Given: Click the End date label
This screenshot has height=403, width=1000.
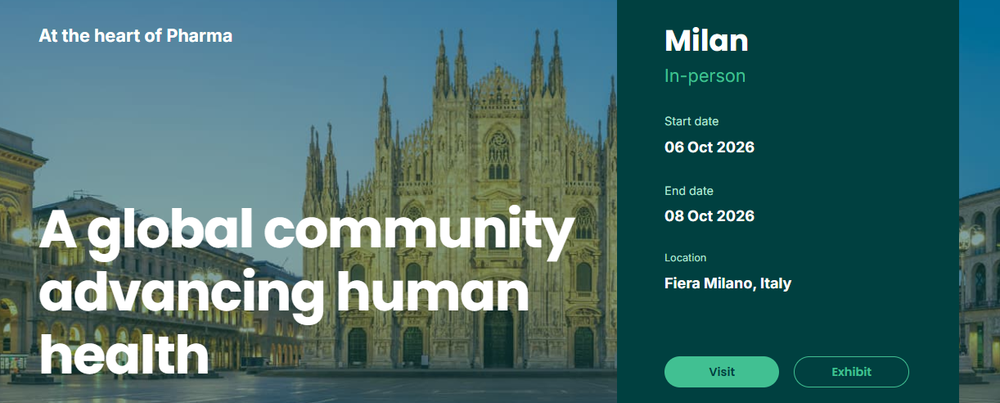Looking at the screenshot, I should point(689,190).
